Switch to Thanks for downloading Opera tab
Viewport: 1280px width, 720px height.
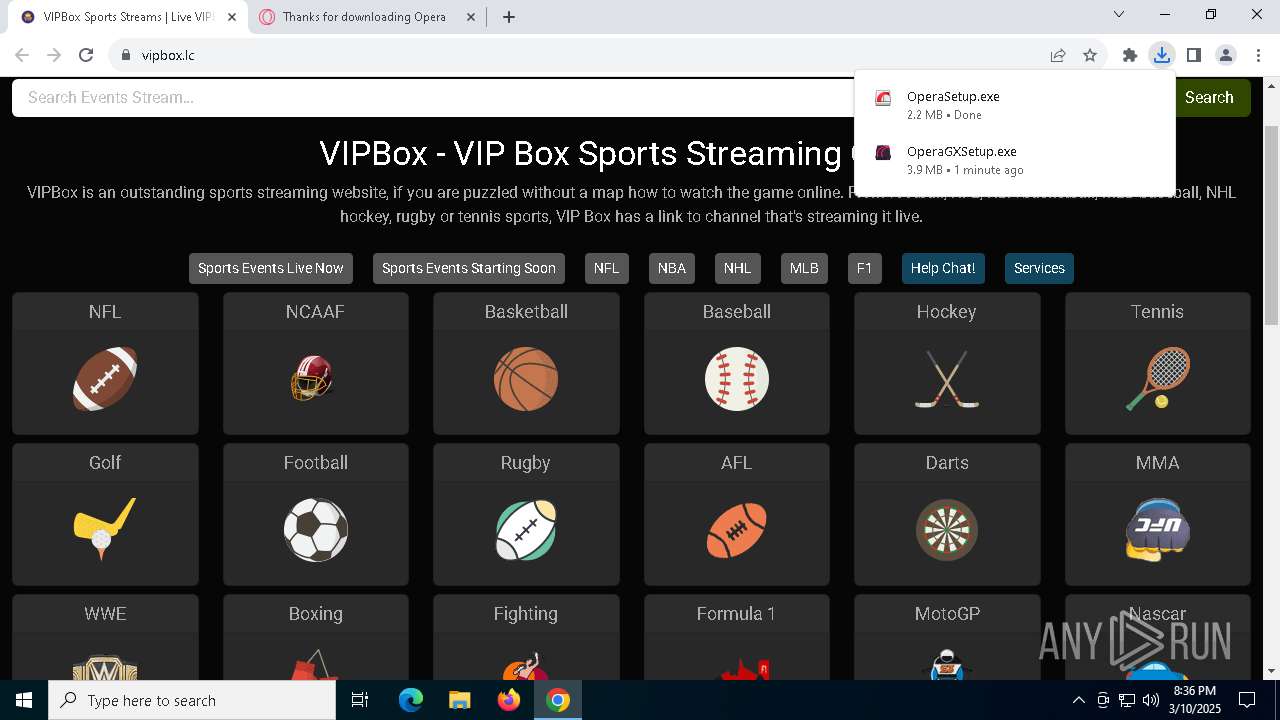[366, 17]
